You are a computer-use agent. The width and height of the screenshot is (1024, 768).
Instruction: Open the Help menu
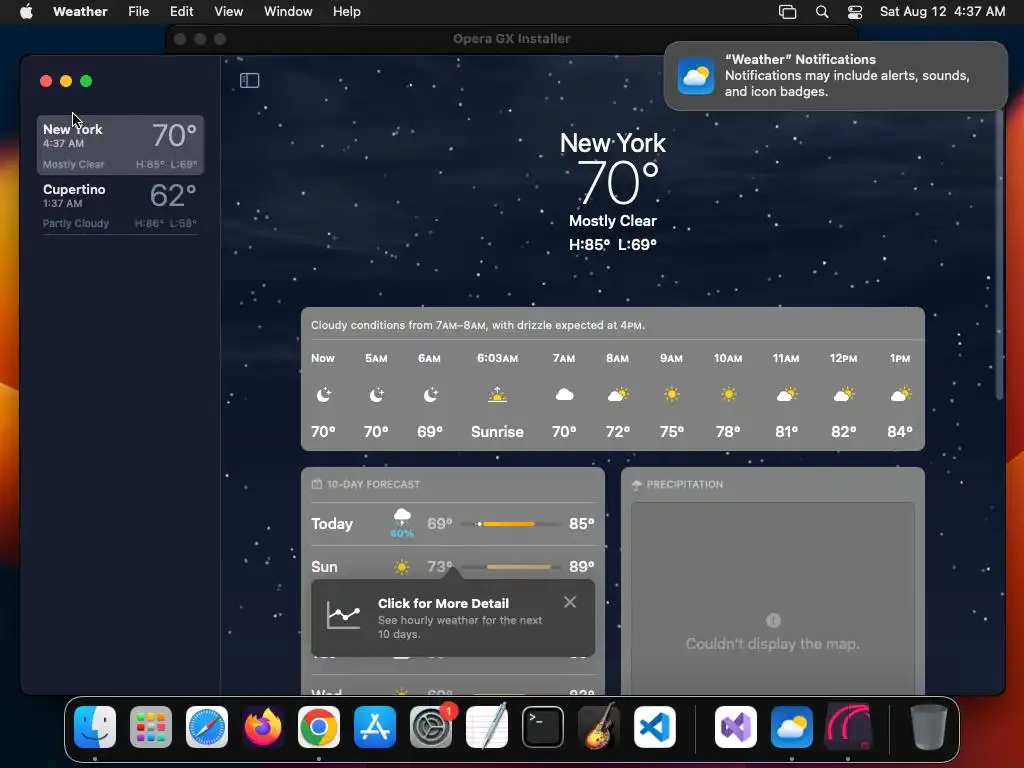tap(346, 12)
